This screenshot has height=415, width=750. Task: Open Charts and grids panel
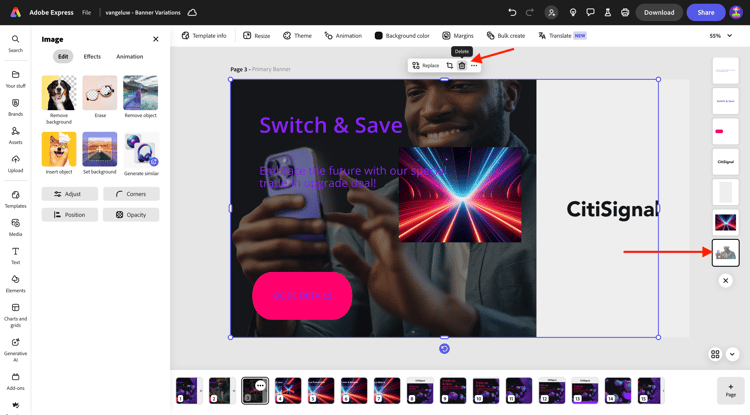(15, 315)
